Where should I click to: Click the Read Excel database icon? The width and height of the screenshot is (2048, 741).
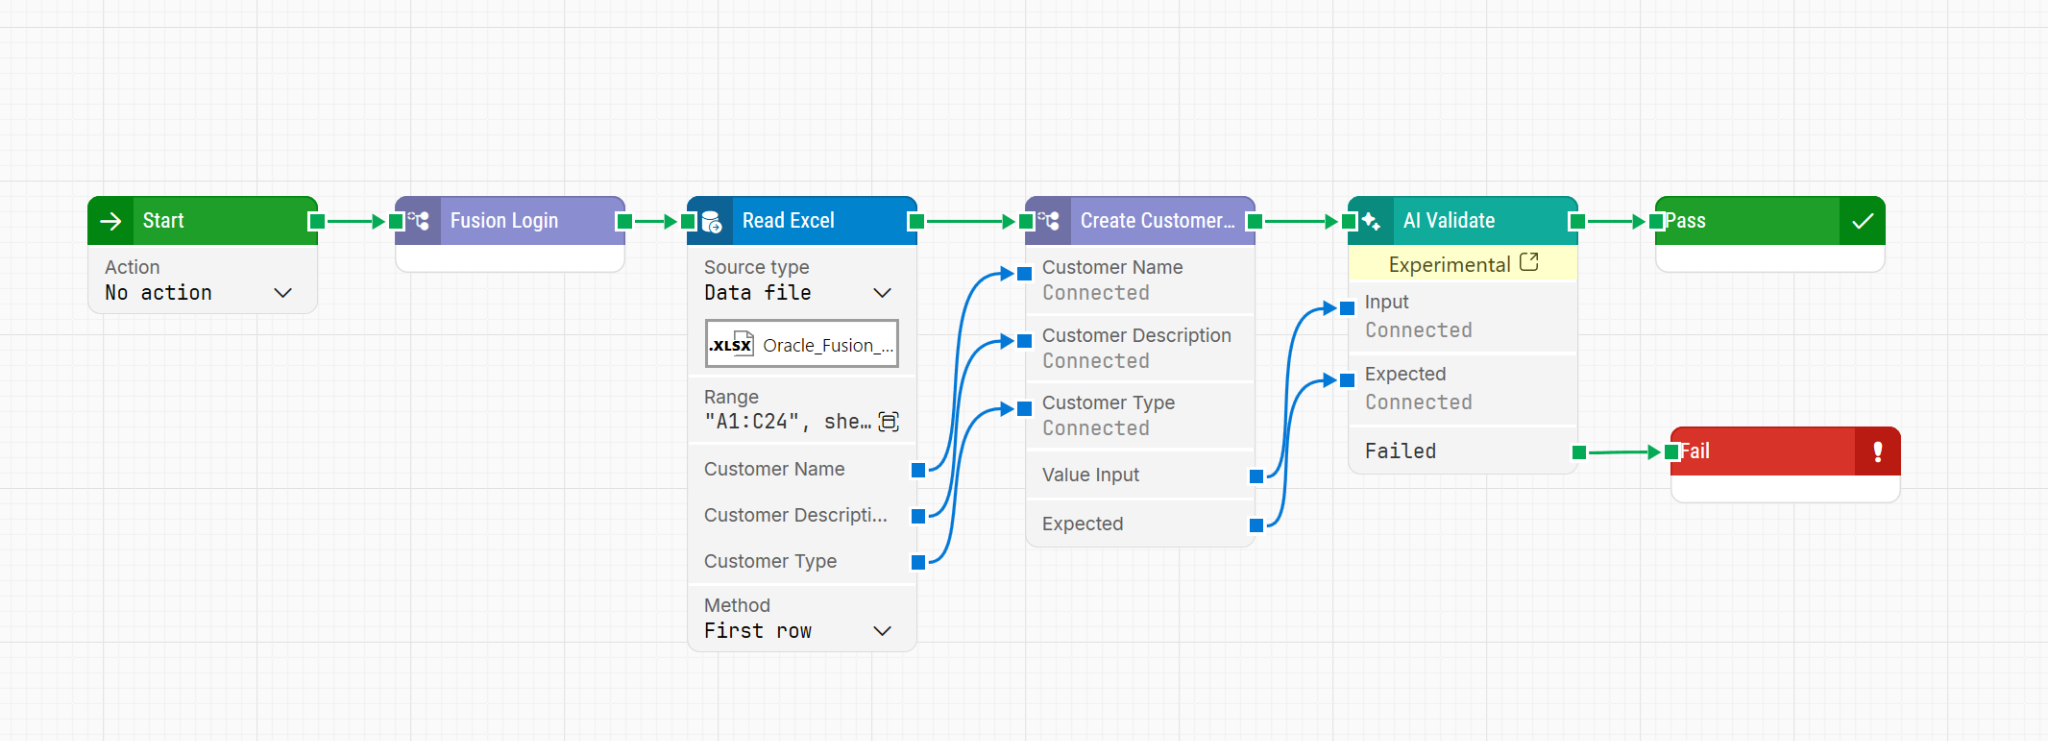click(711, 221)
